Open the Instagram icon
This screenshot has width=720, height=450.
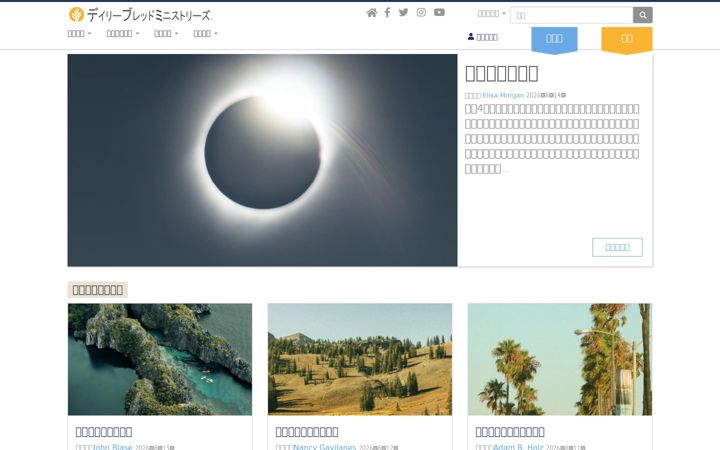click(x=421, y=12)
